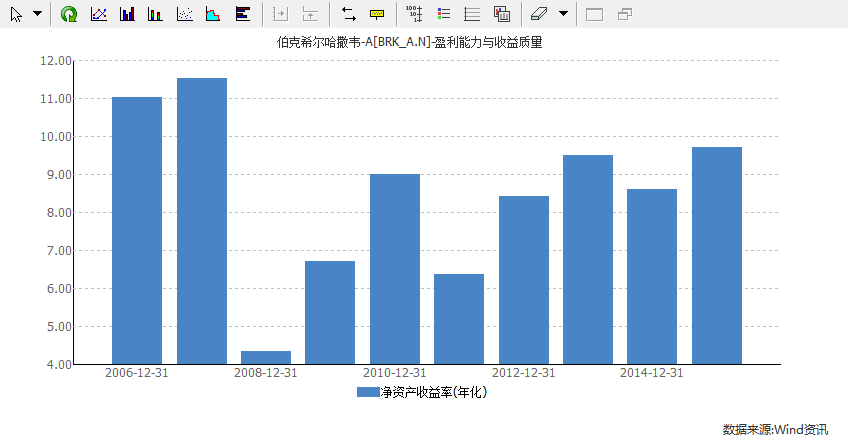Click the x-axis label 2012-12-31
This screenshot has width=848, height=438.
524,373
